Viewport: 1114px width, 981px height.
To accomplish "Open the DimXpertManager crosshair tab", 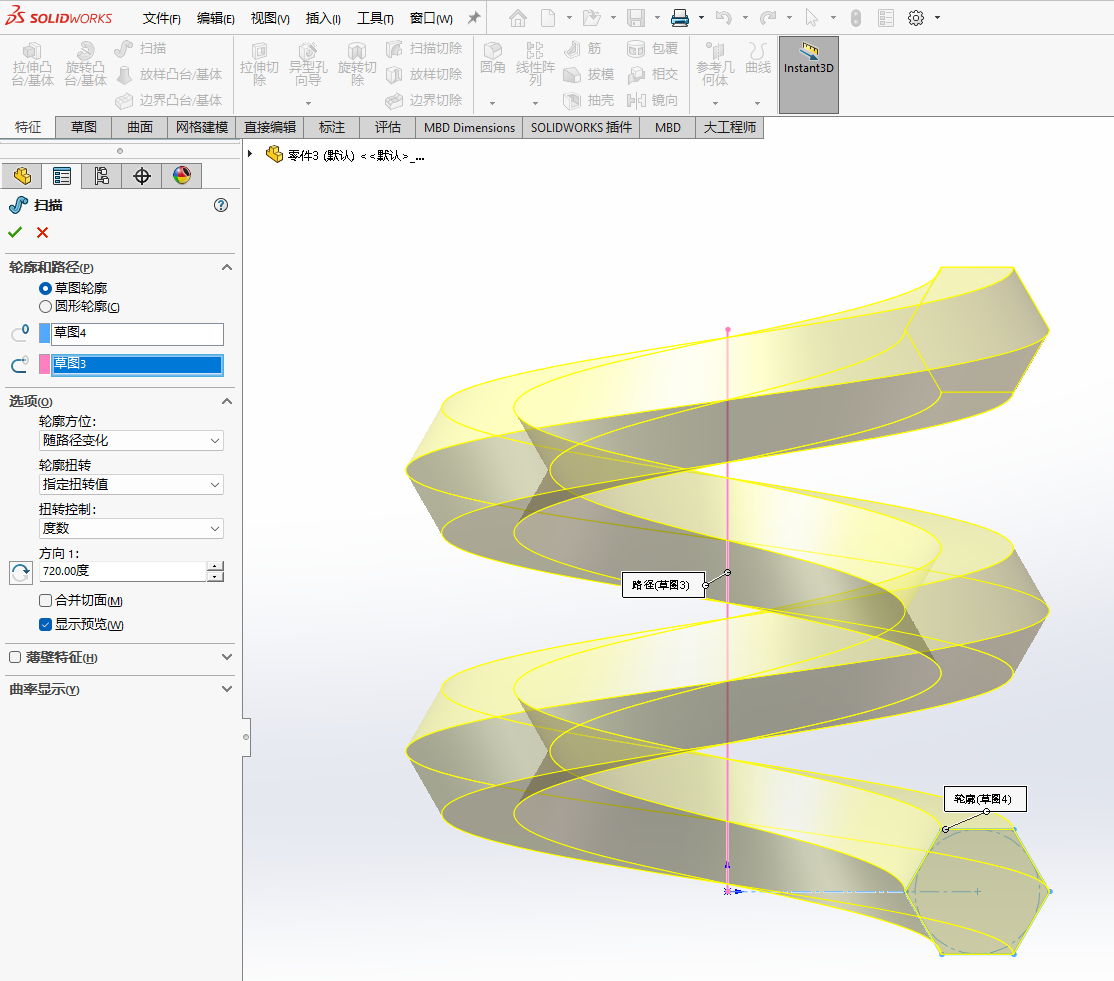I will click(142, 176).
